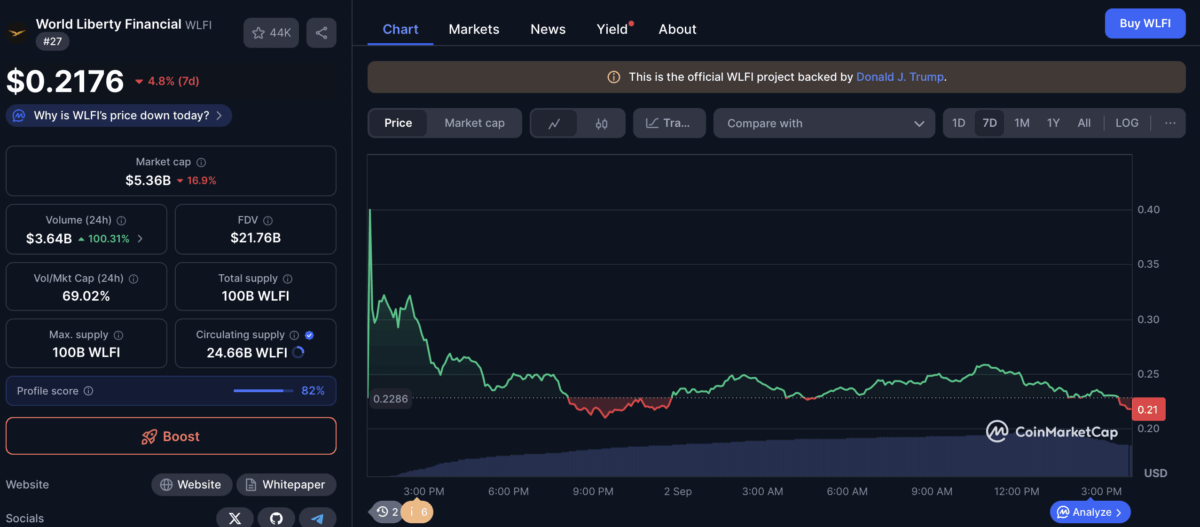Open Circulating supply info icon
This screenshot has height=527, width=1200.
tap(294, 335)
